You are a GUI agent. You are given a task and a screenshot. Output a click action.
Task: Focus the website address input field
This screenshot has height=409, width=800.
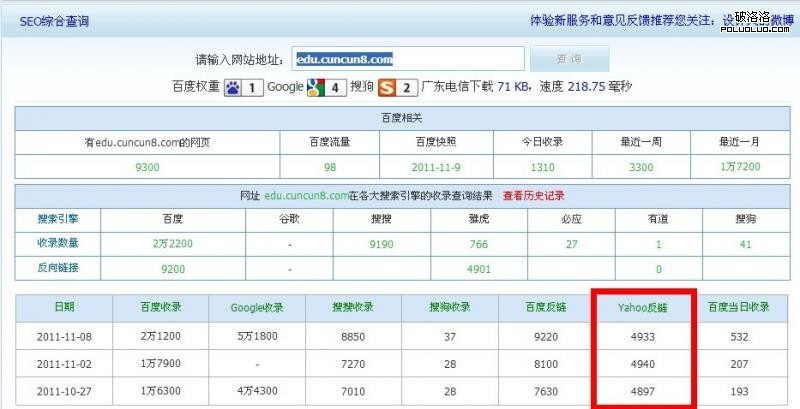coord(408,59)
